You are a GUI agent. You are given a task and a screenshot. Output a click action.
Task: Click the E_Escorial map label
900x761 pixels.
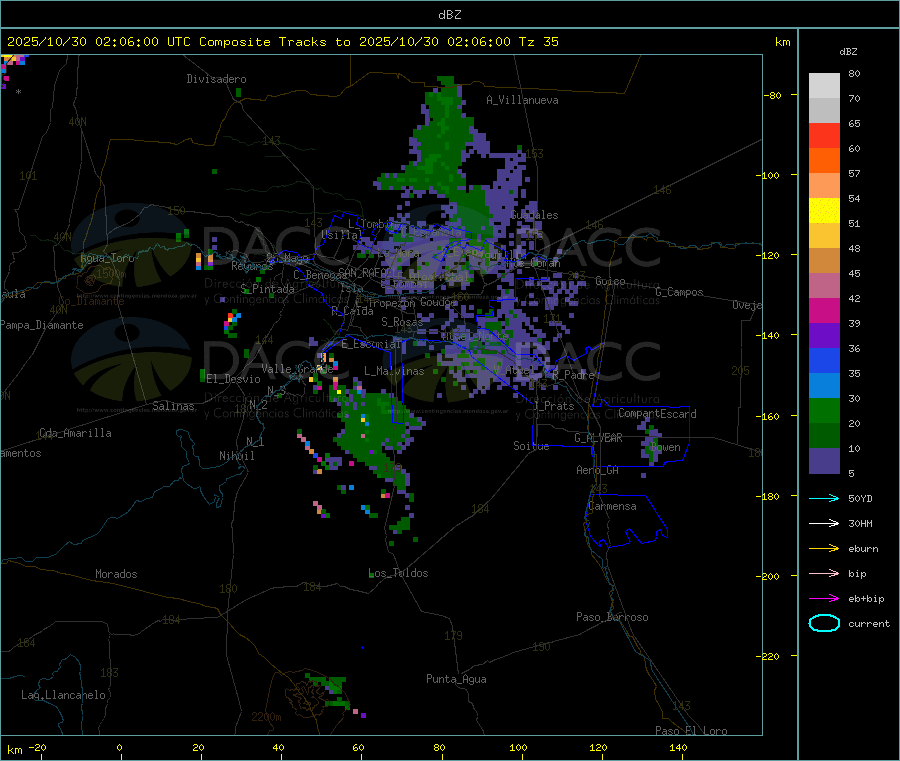(371, 344)
